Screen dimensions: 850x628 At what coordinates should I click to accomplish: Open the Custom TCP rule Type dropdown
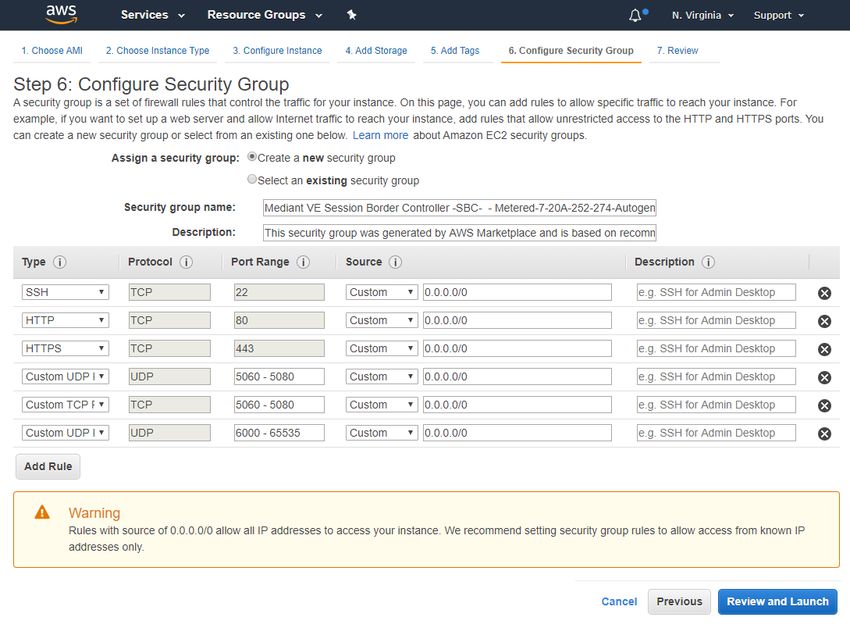[x=65, y=405]
